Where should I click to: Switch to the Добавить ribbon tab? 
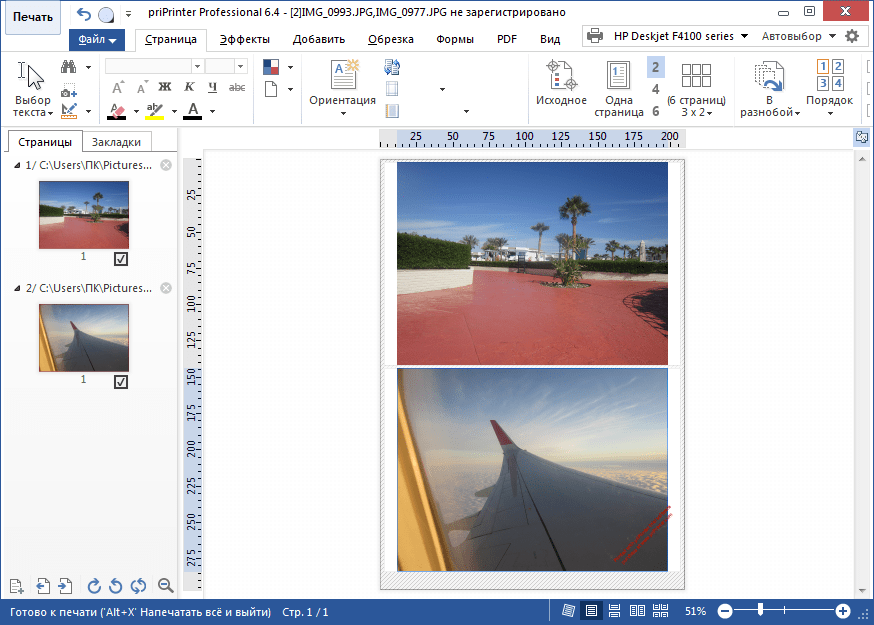click(319, 39)
